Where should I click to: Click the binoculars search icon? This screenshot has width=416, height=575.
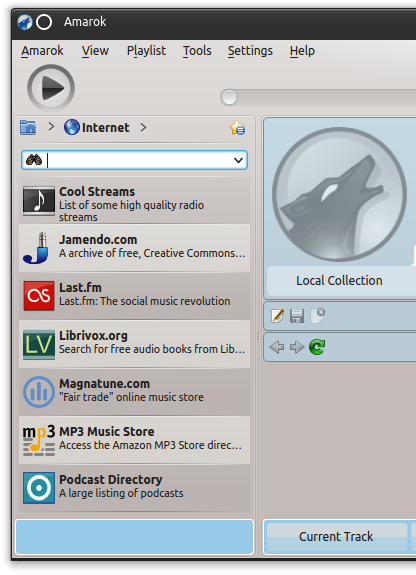(34, 160)
